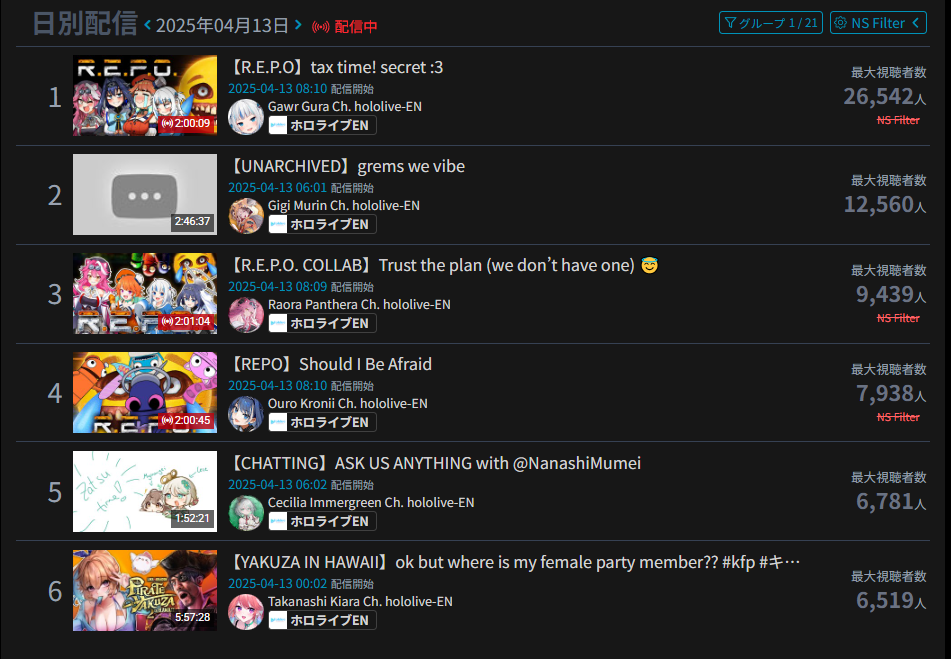The image size is (951, 659).
Task: Go to previous day with left chevron
Action: coord(147,25)
